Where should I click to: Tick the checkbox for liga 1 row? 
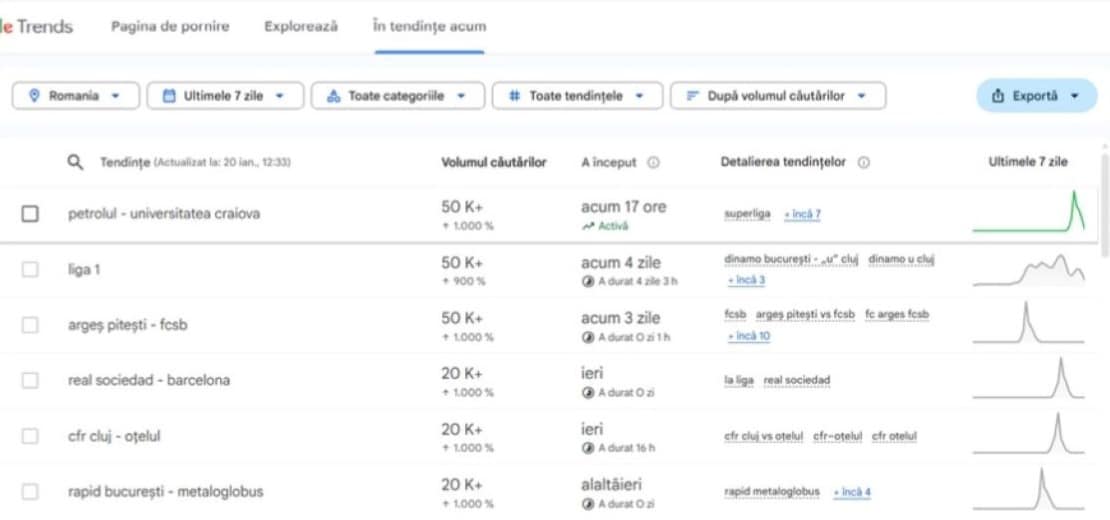[30, 269]
